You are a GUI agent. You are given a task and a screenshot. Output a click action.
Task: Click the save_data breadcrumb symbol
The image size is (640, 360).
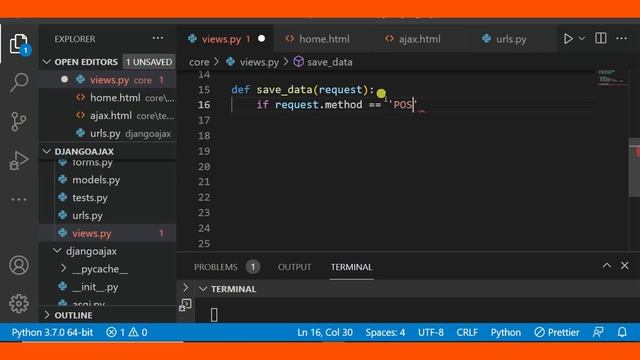point(323,62)
